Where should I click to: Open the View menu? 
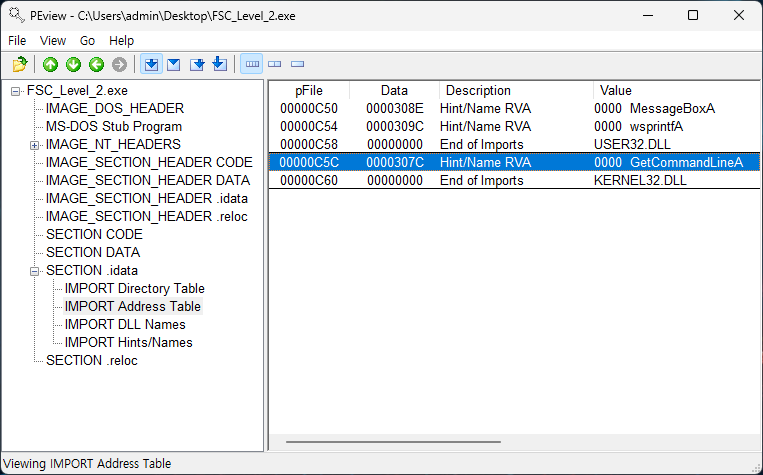coord(53,41)
